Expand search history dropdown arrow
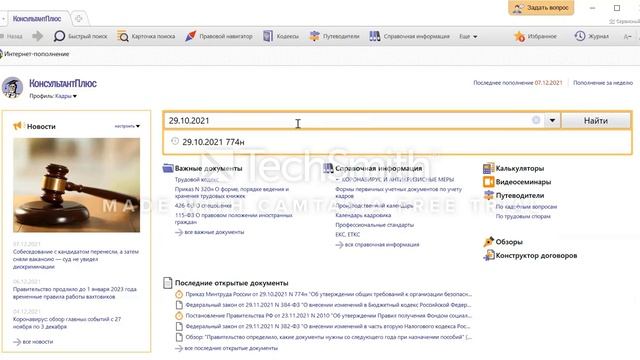 [x=552, y=120]
